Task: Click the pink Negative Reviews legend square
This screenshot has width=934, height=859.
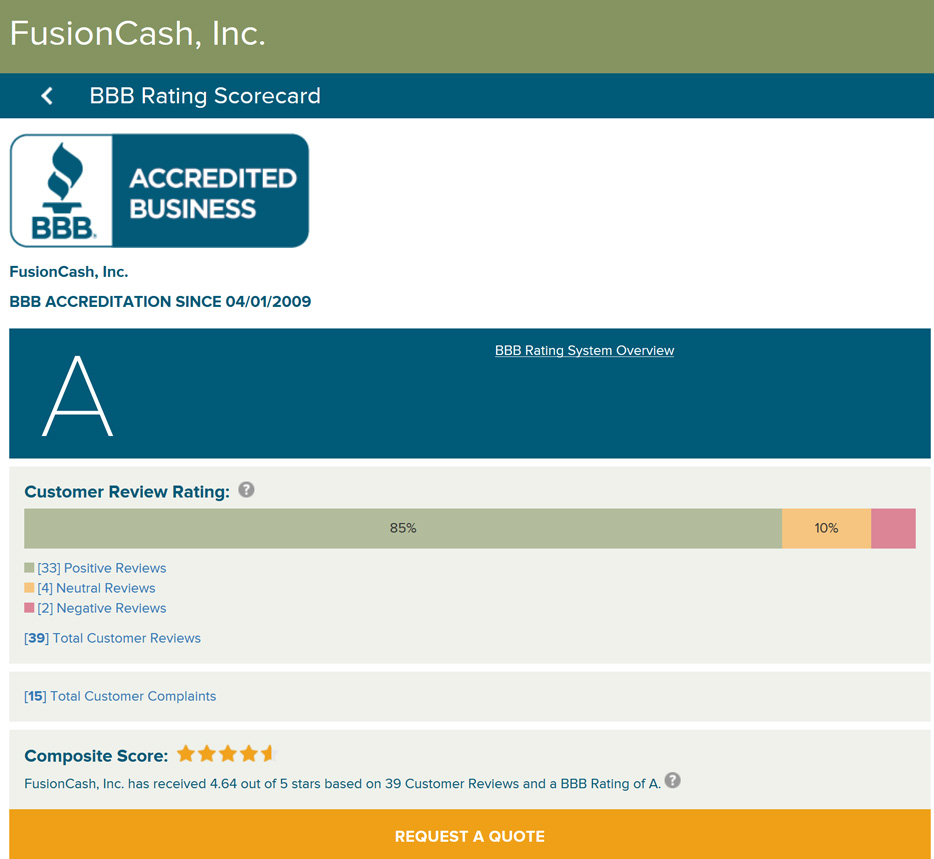Action: coord(29,608)
